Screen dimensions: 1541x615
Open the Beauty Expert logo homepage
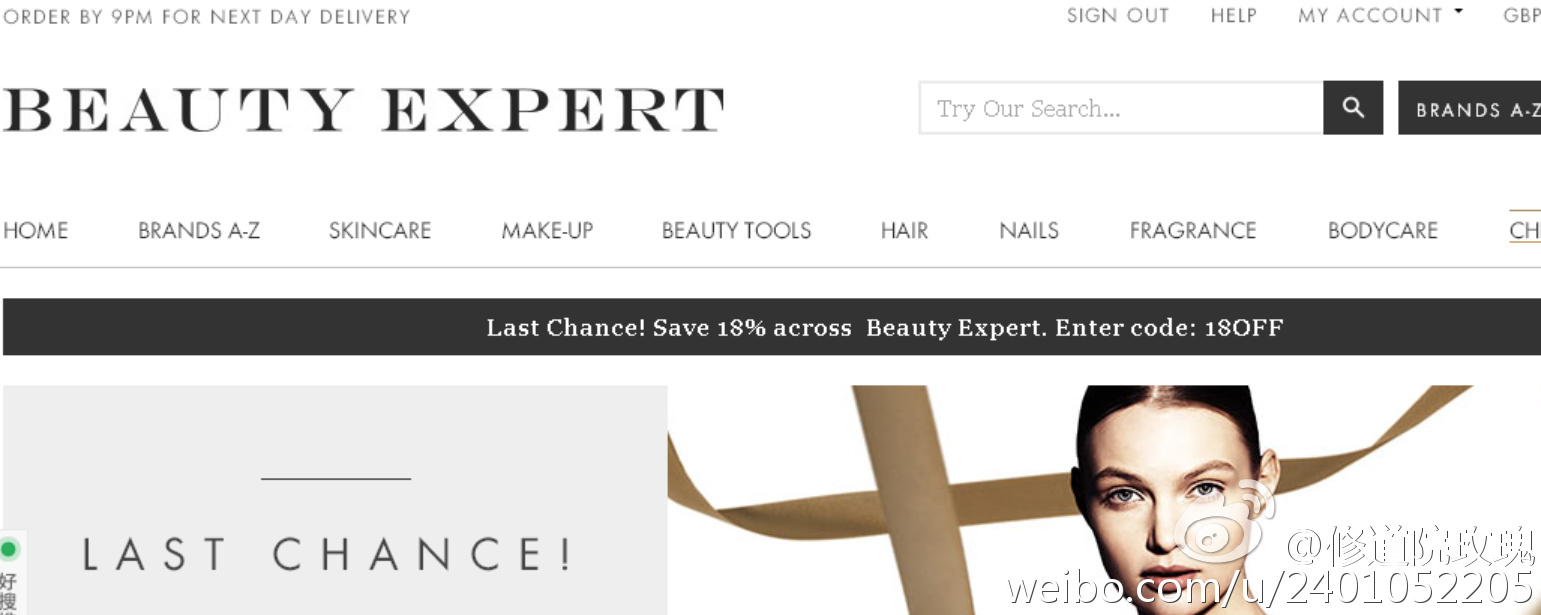coord(363,110)
